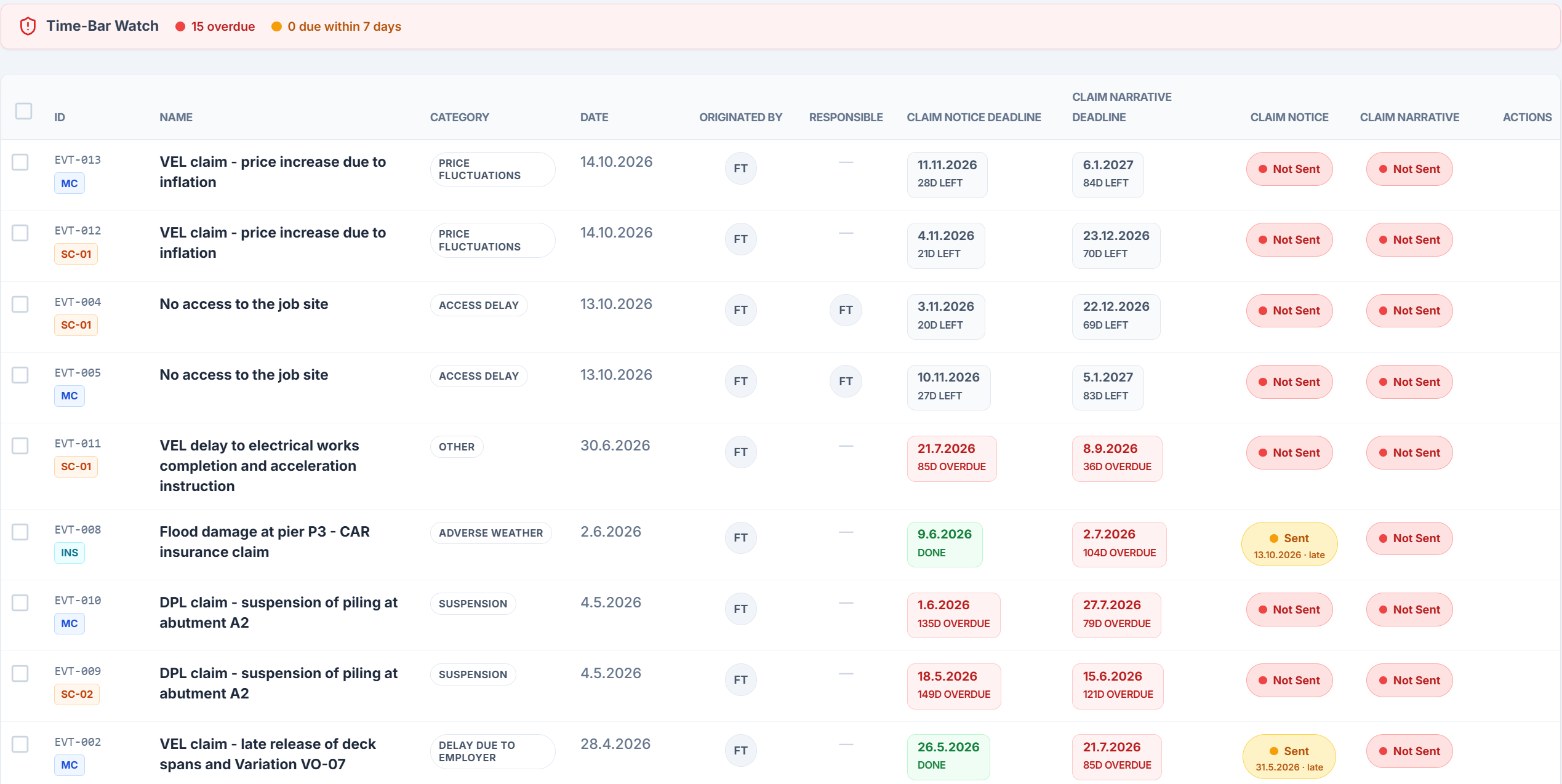The width and height of the screenshot is (1562, 784).
Task: Click the Originated By FT avatar for EVT-013
Action: pyautogui.click(x=741, y=168)
